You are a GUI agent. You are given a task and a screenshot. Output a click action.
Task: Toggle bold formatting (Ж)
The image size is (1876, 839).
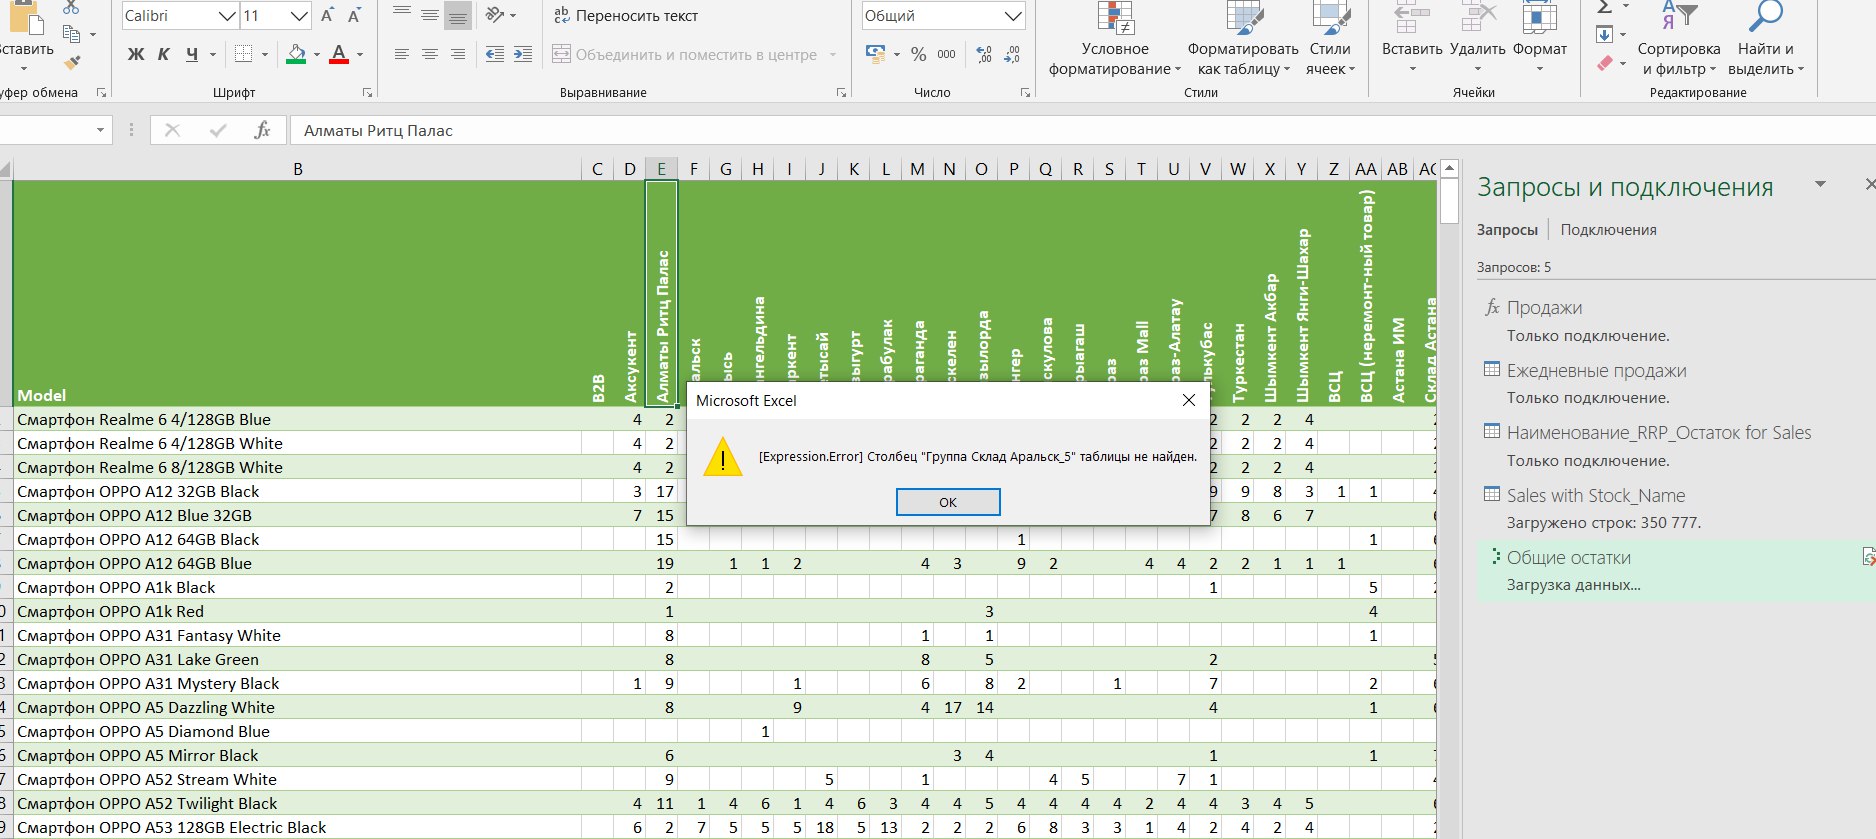(x=136, y=54)
